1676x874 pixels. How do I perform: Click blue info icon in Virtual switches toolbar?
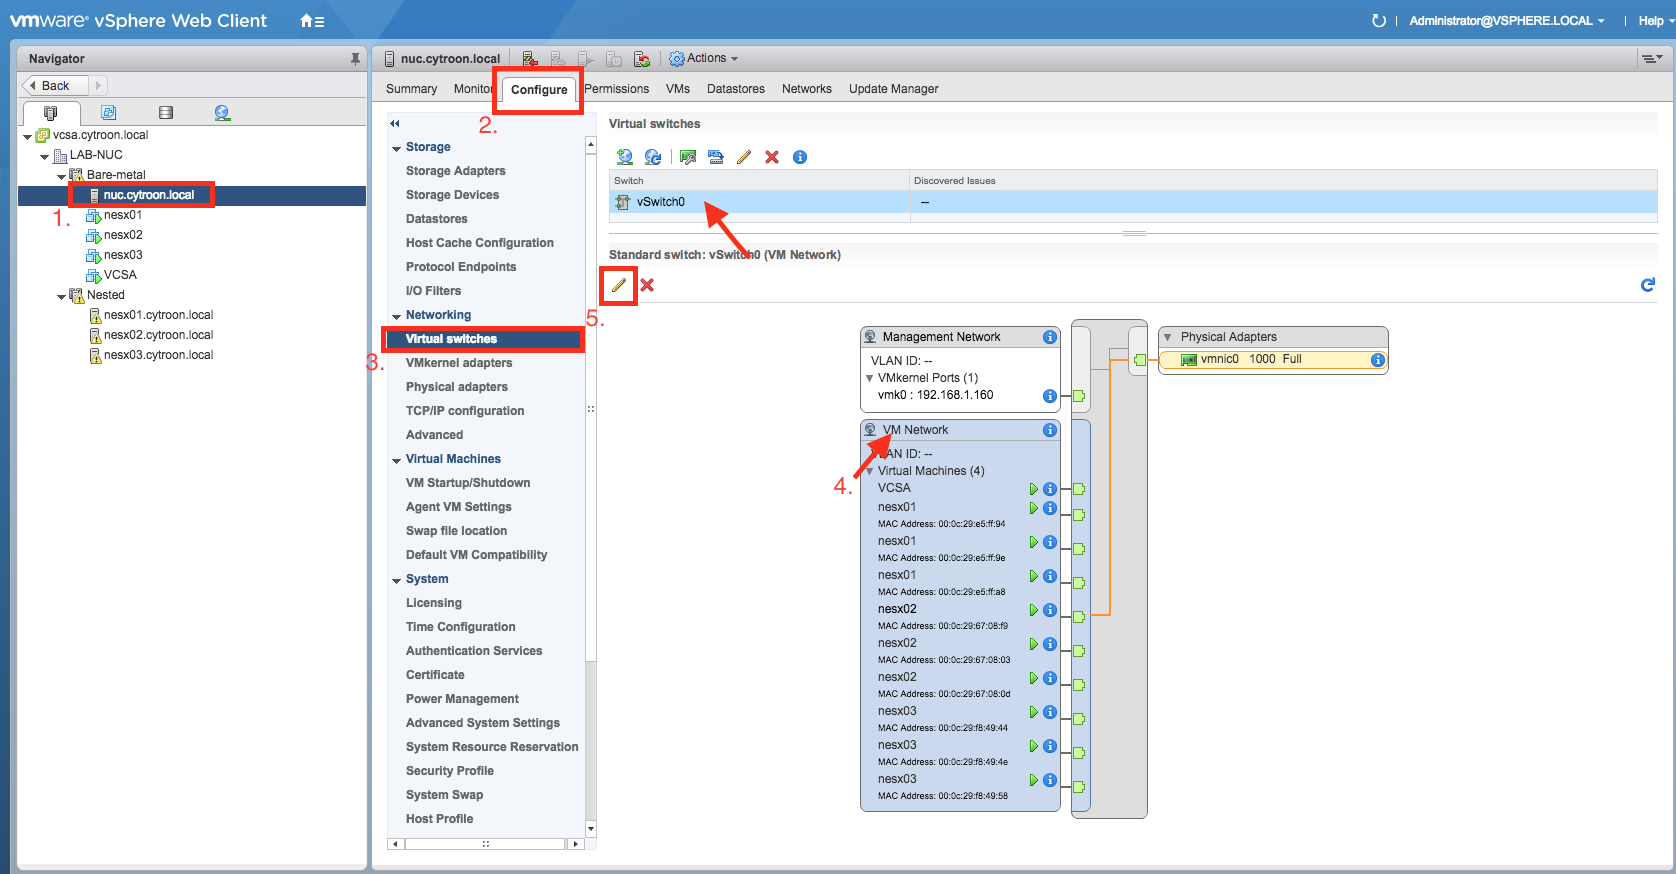pyautogui.click(x=800, y=157)
